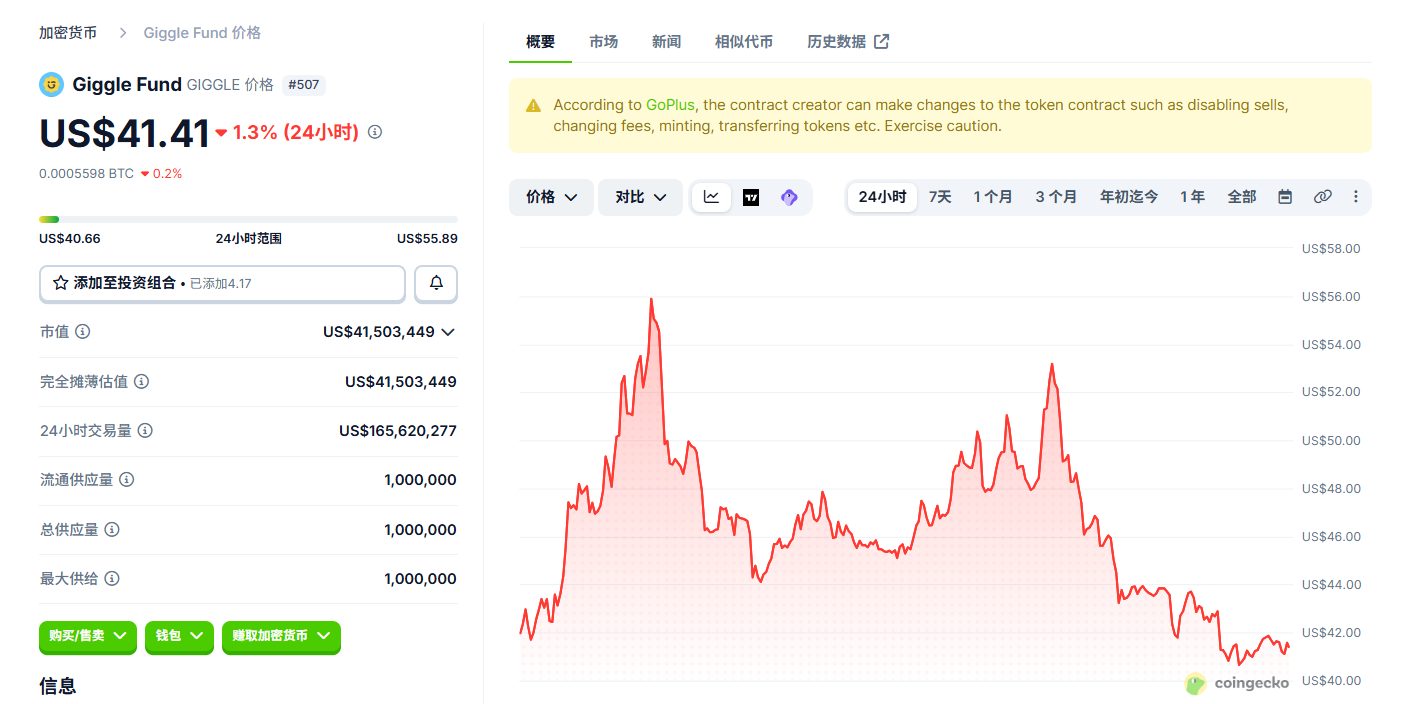Select 1个月 chart range
Image resolution: width=1421 pixels, height=704 pixels.
coord(993,197)
